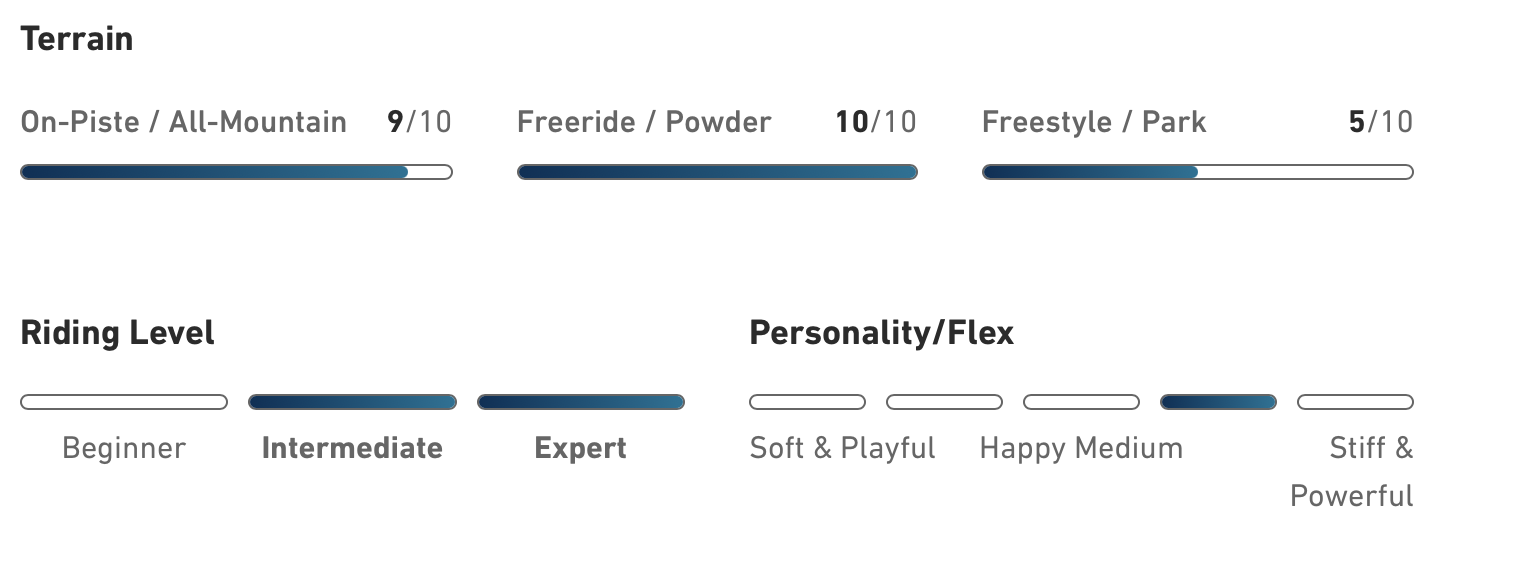This screenshot has height=572, width=1518.
Task: Click the last flex segment above Stiff & Powerful
Action: click(1355, 402)
